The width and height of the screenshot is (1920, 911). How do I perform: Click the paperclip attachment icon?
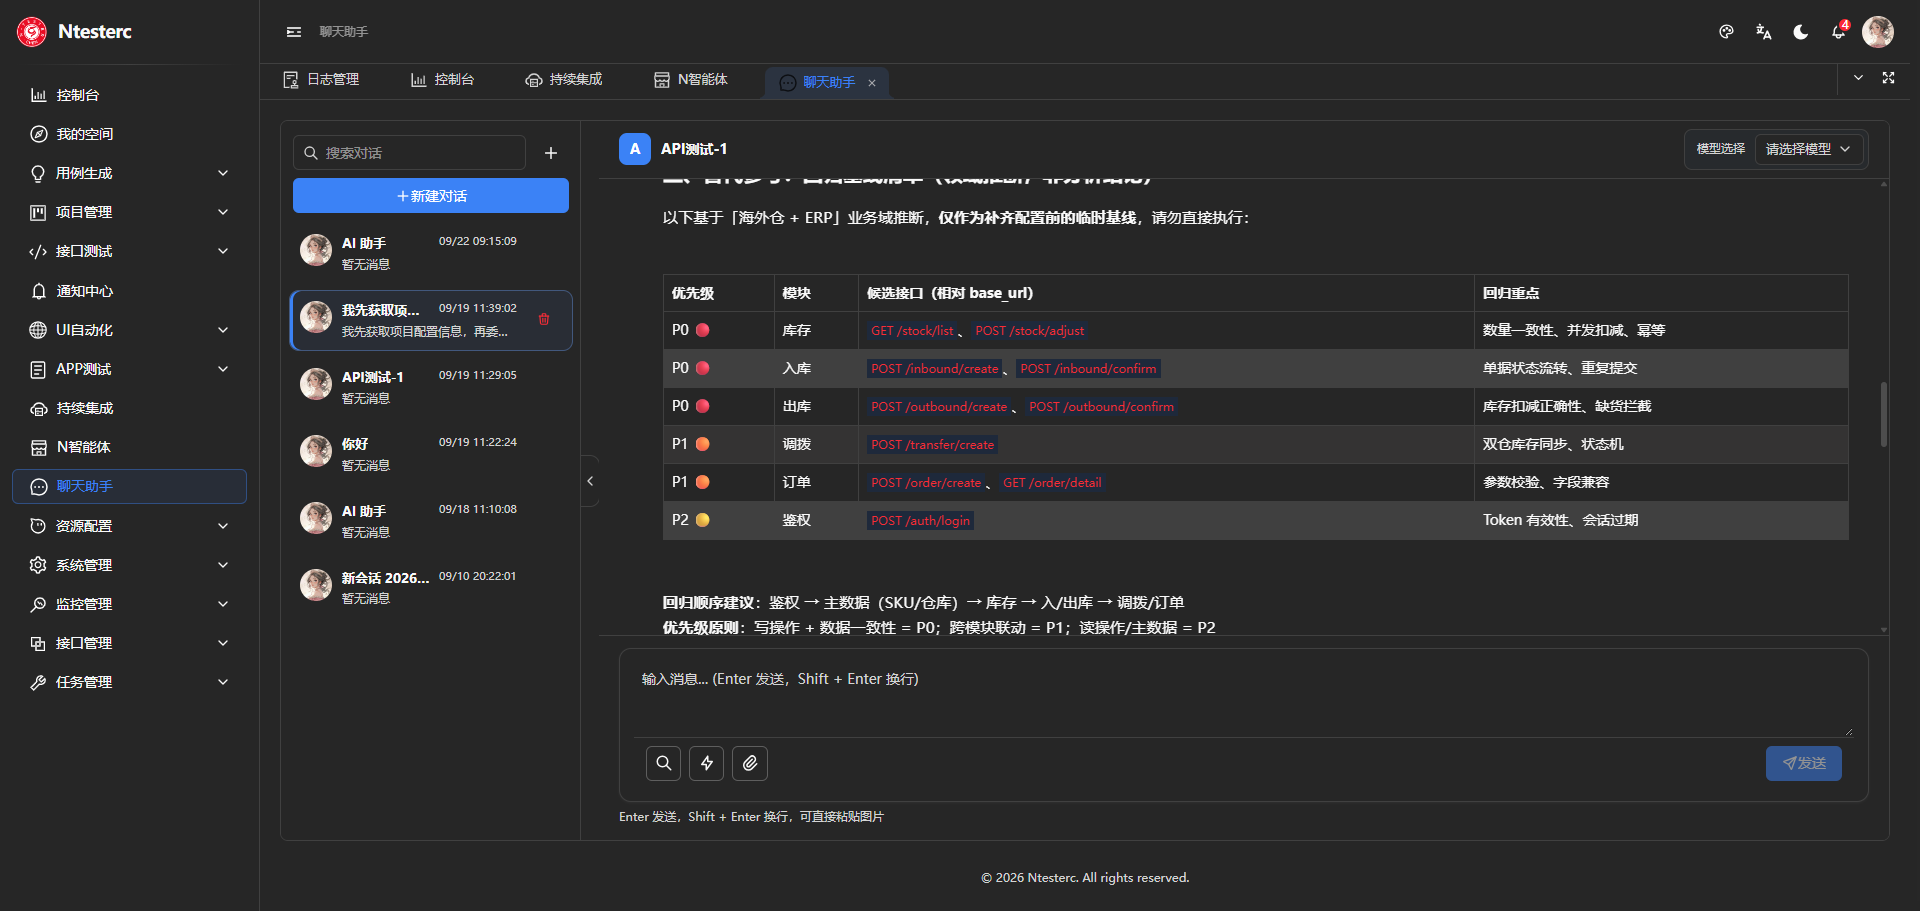750,763
